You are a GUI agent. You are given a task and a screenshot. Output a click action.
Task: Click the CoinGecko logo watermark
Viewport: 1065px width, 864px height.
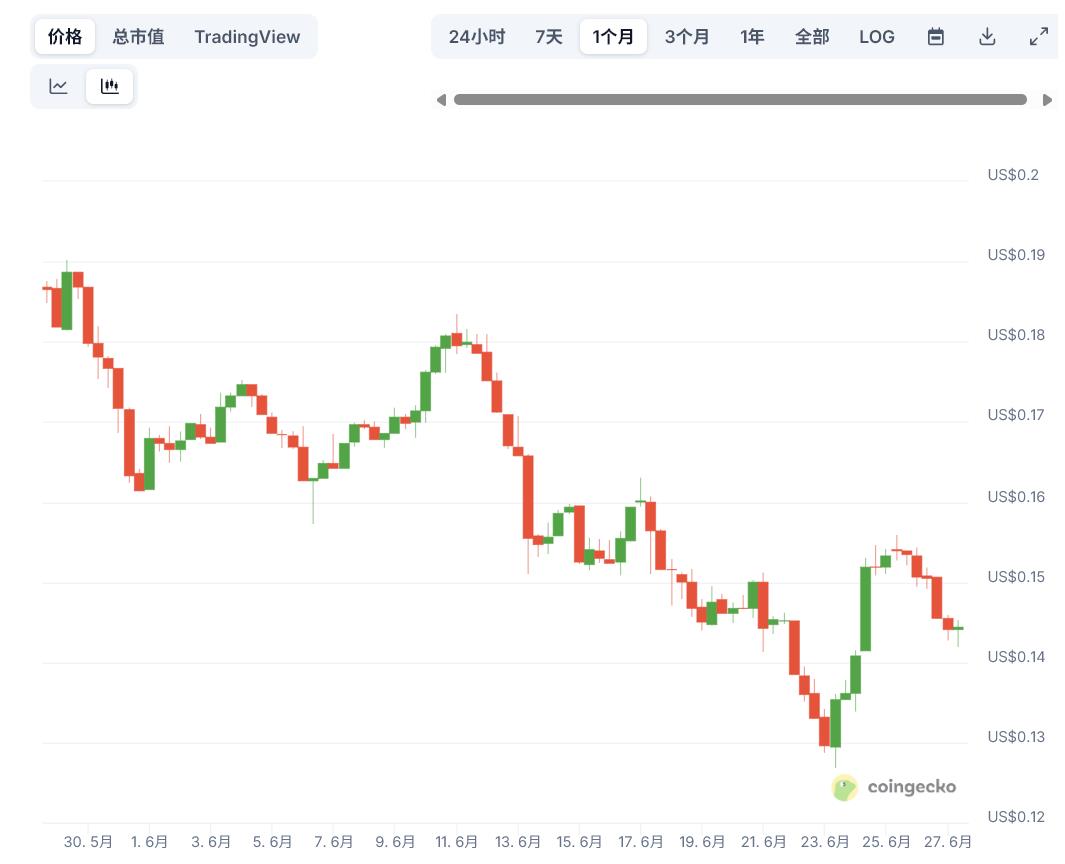(x=894, y=787)
